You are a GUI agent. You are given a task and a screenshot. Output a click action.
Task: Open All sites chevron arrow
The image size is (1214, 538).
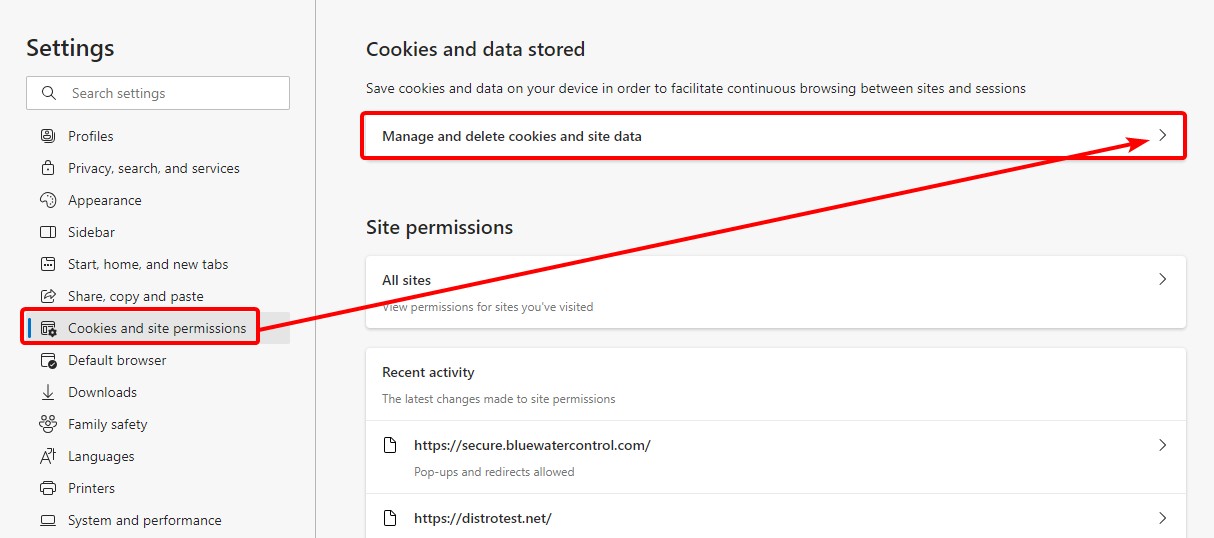[x=1162, y=279]
